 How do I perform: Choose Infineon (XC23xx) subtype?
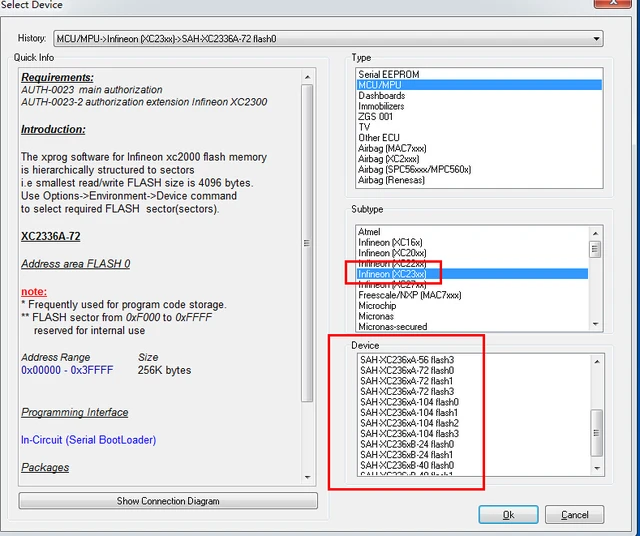pos(472,274)
